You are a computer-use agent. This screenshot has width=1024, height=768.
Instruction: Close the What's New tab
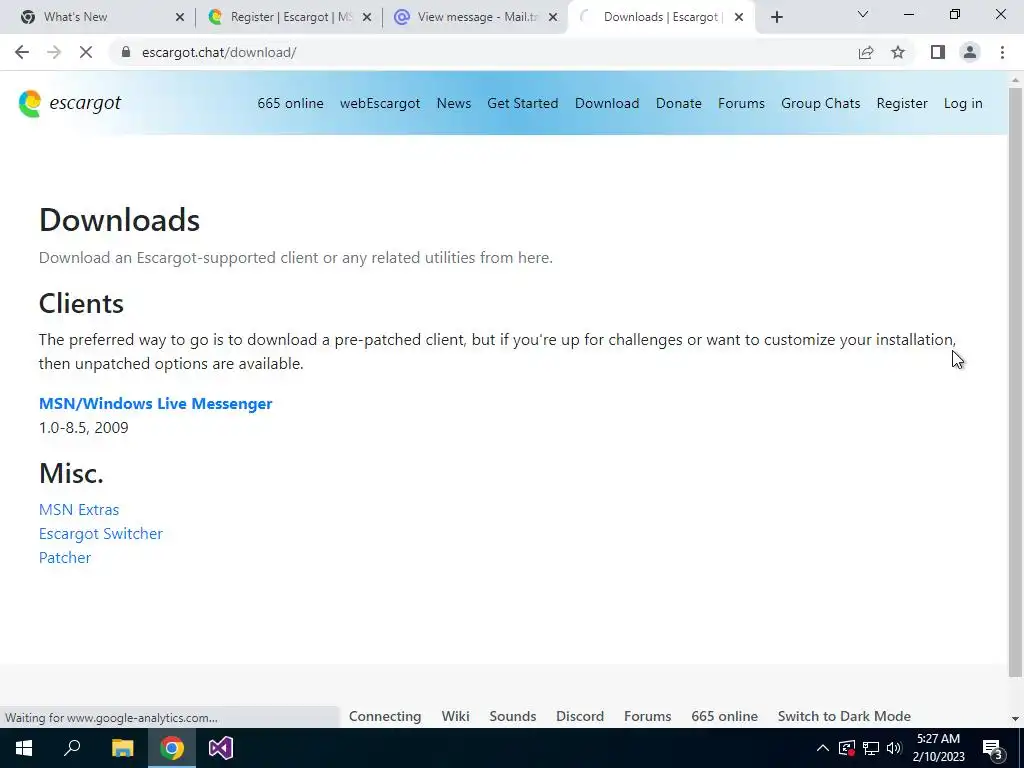[180, 17]
